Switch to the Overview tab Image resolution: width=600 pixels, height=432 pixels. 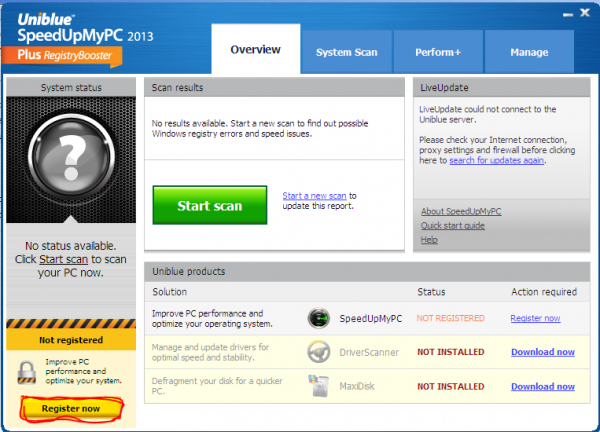pyautogui.click(x=256, y=49)
